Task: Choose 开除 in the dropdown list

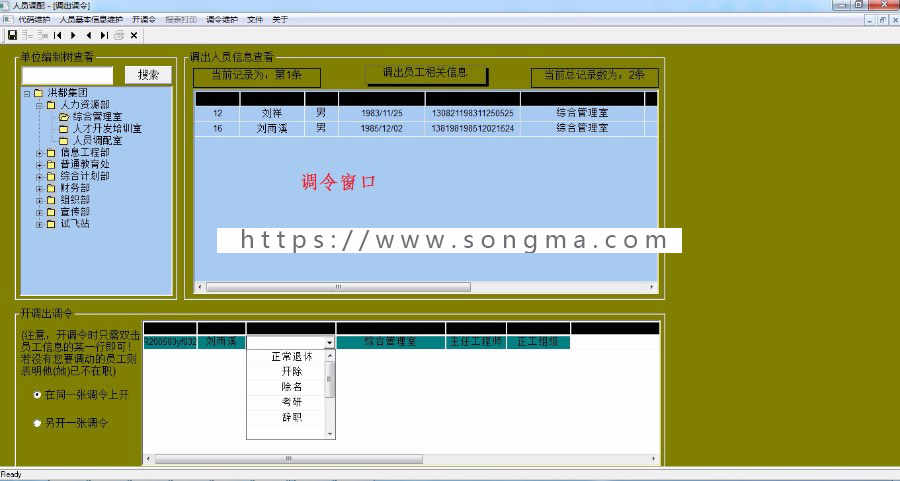Action: click(292, 371)
